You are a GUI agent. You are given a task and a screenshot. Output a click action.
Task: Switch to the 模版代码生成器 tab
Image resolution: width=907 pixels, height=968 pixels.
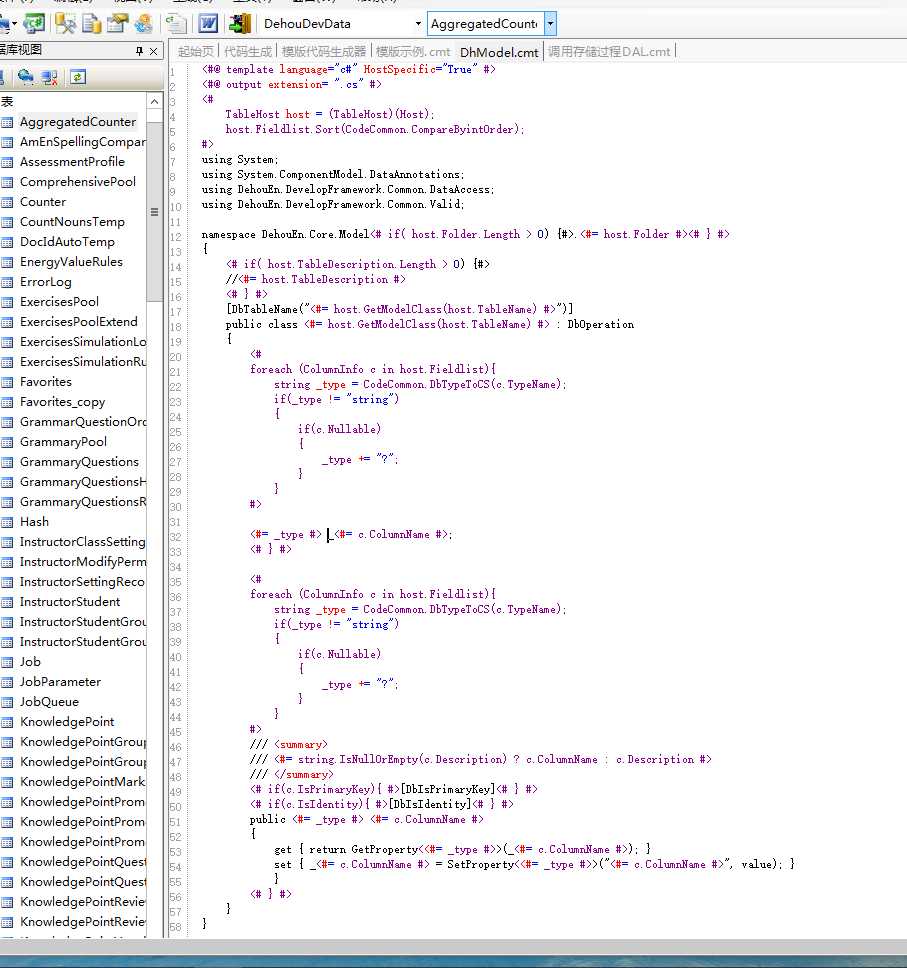(324, 52)
